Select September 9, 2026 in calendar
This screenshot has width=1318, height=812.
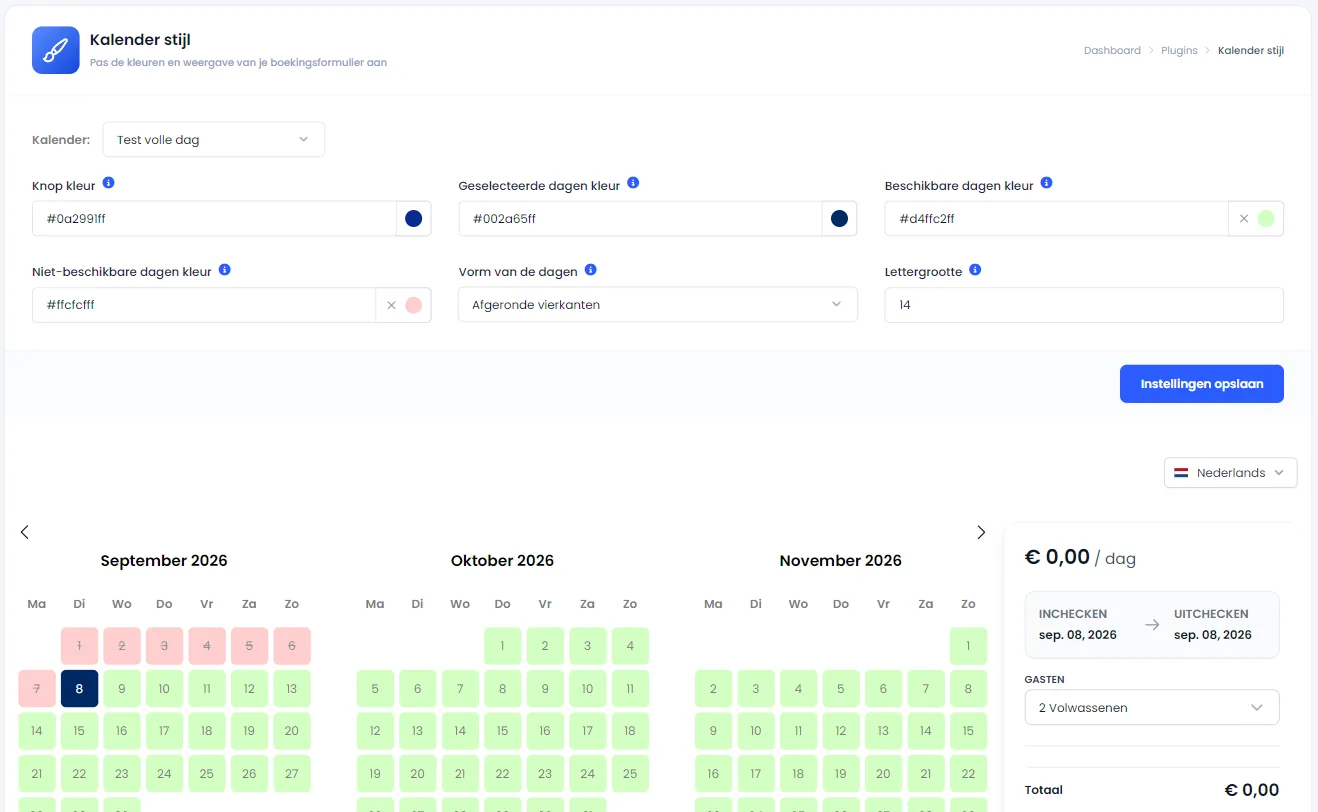tap(122, 689)
